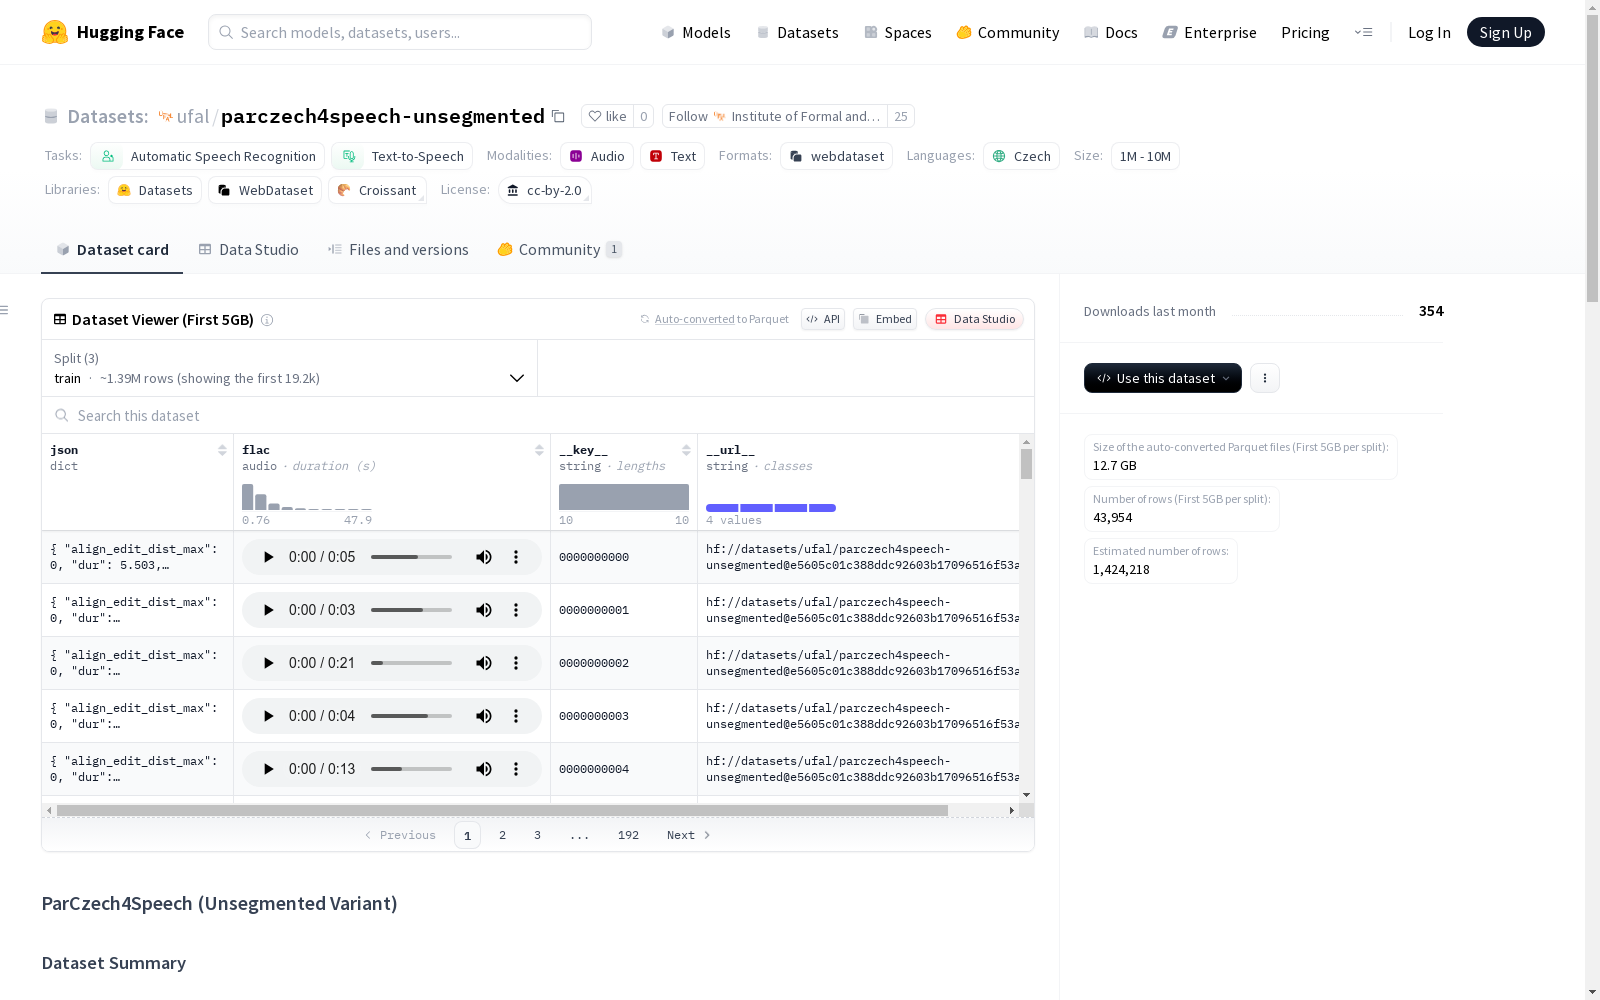Open the API button in viewer
This screenshot has height=1000, width=1600.
click(823, 319)
